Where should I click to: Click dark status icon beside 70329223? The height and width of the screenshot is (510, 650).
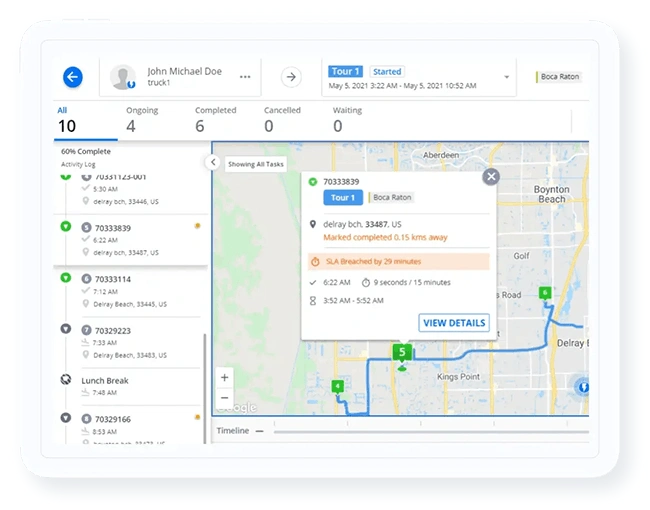[x=66, y=329]
